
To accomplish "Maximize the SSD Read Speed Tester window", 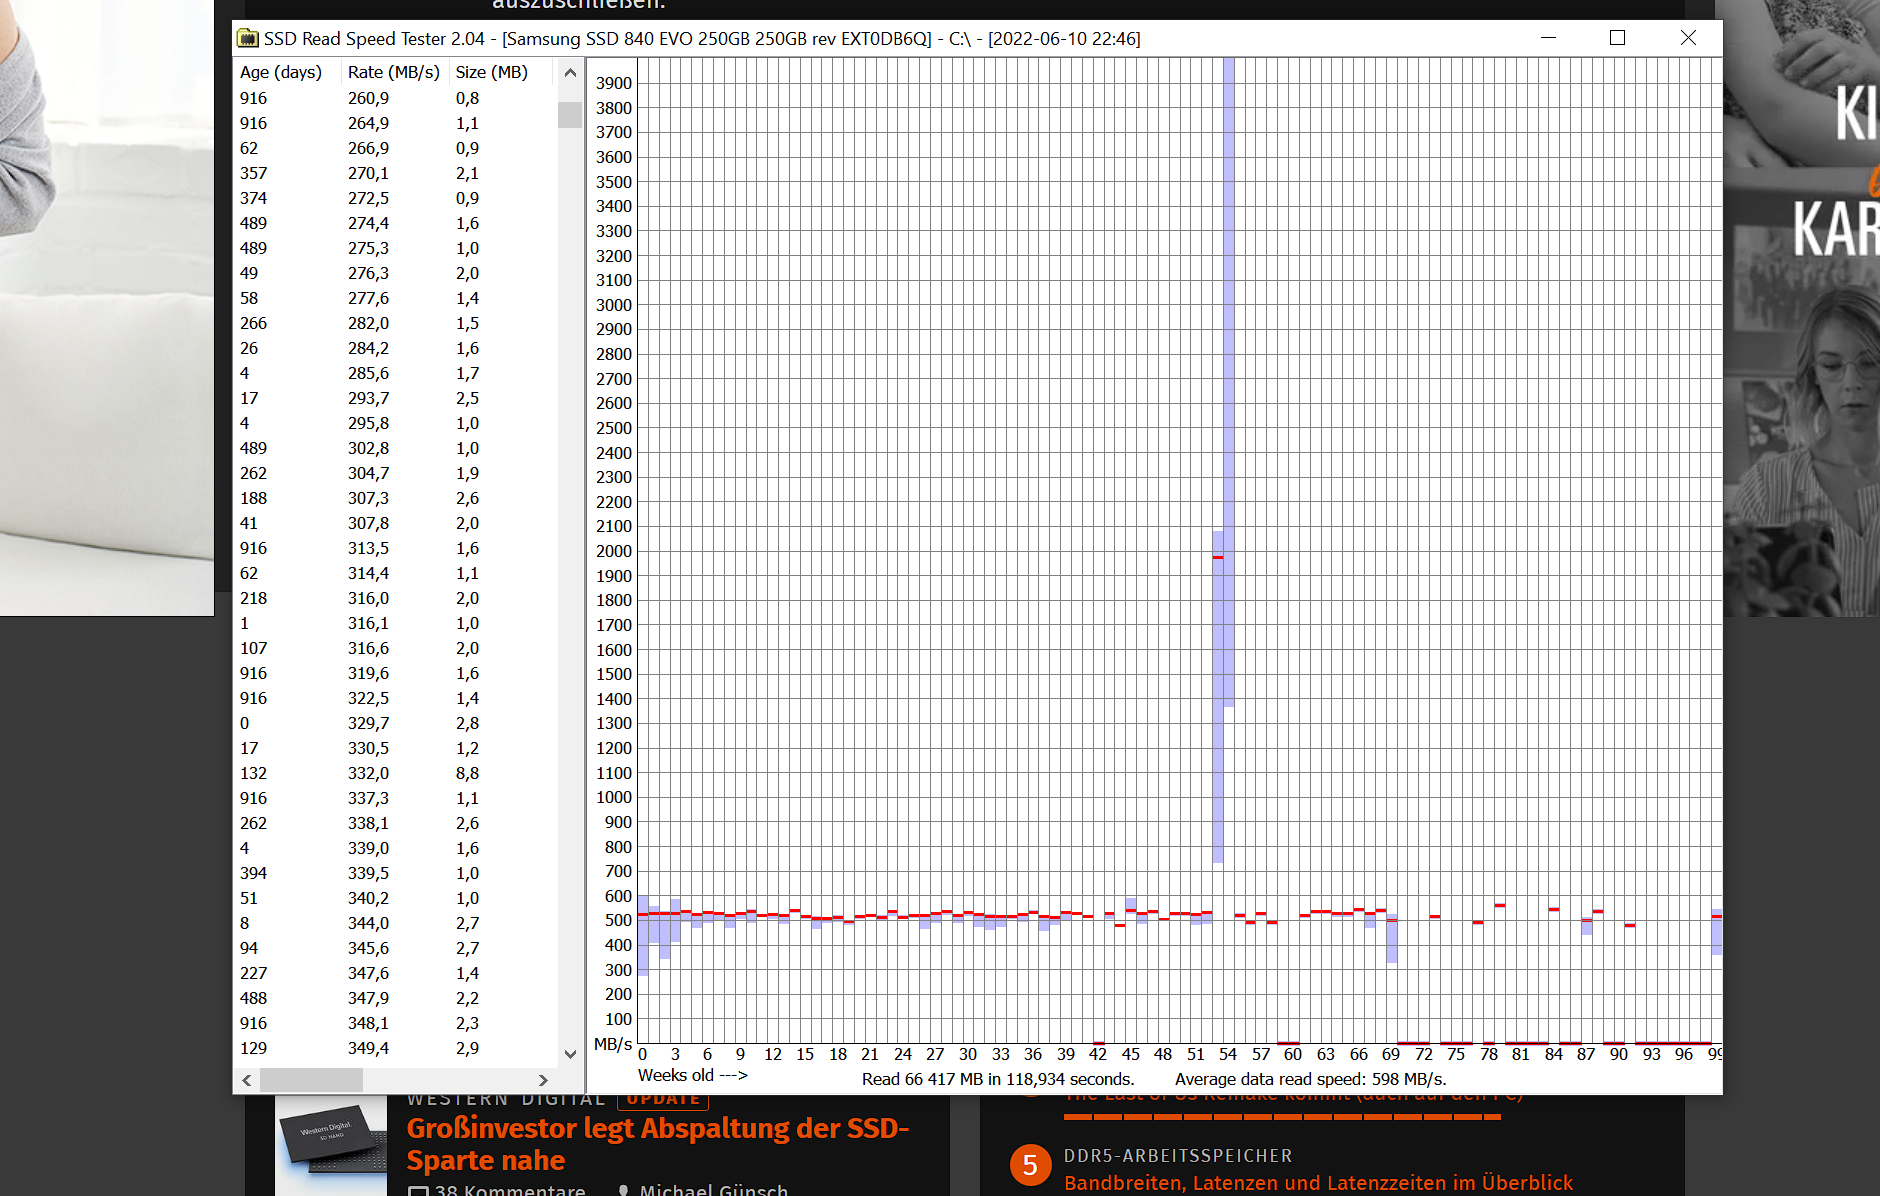I will (1617, 38).
